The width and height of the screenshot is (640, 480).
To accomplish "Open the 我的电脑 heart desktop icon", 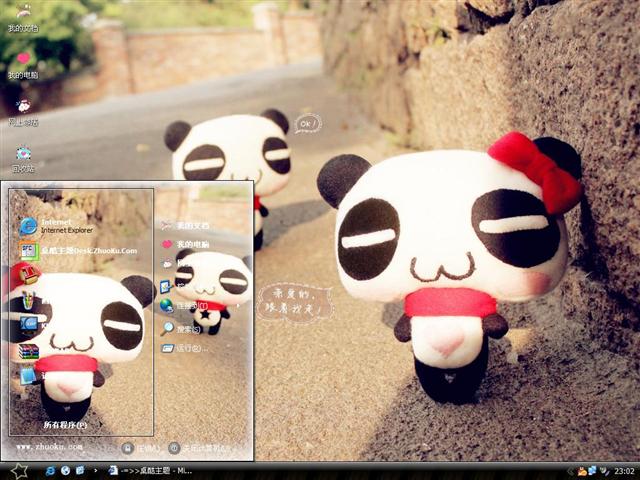I will click(x=23, y=64).
